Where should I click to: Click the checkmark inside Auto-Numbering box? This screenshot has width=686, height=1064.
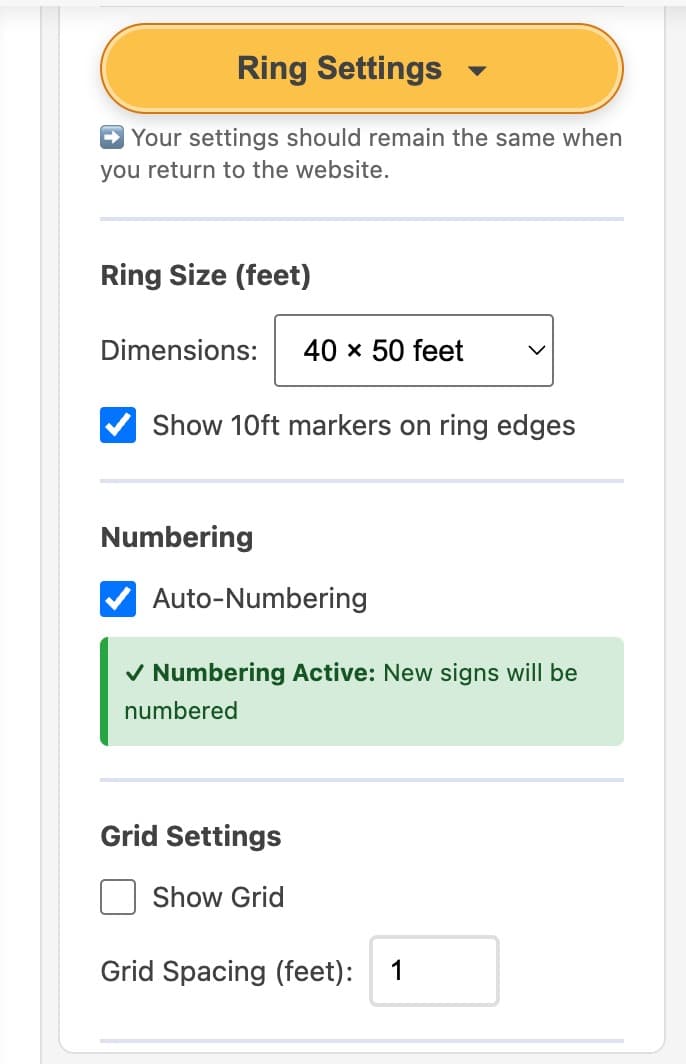[x=117, y=598]
